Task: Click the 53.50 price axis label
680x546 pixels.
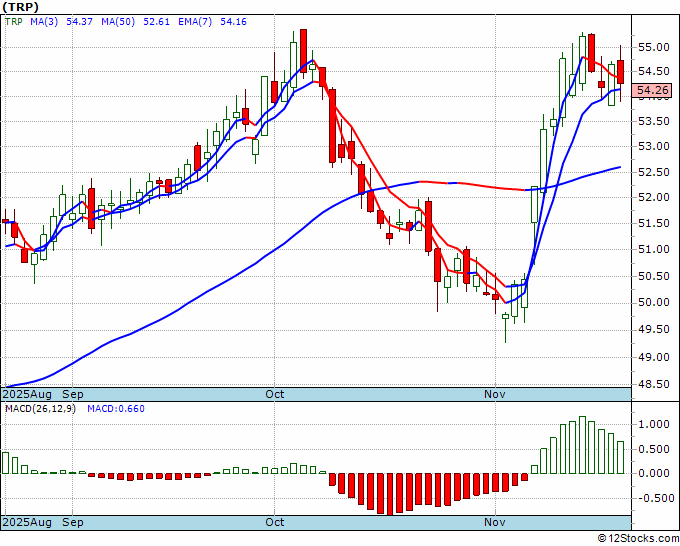Action: coord(654,121)
